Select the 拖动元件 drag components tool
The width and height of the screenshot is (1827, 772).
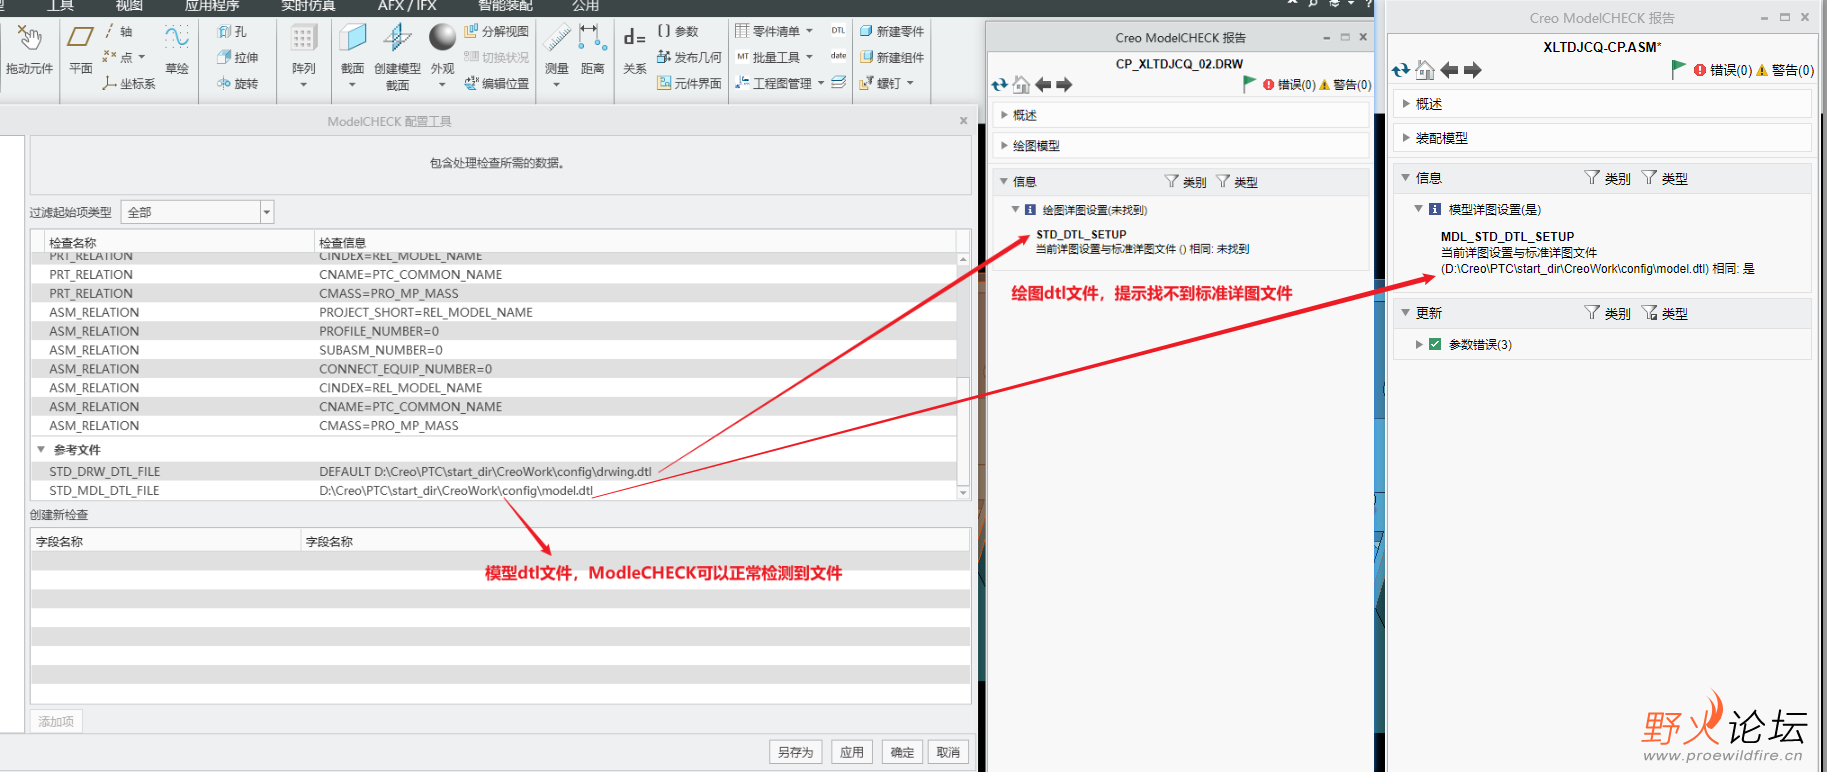[x=29, y=50]
